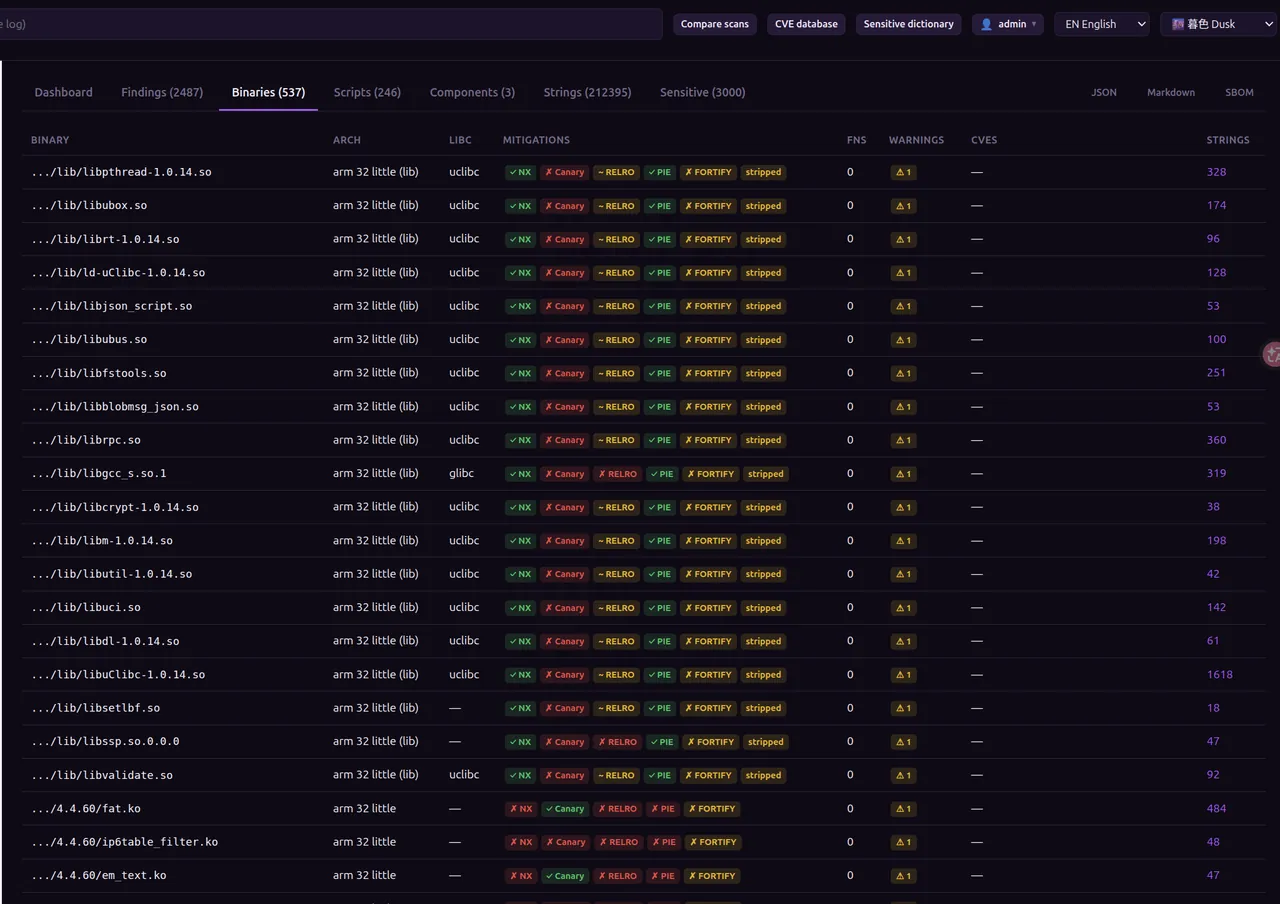Click RELRO badge in libssp.so.0.0.0 row
The width and height of the screenshot is (1280, 904).
618,742
